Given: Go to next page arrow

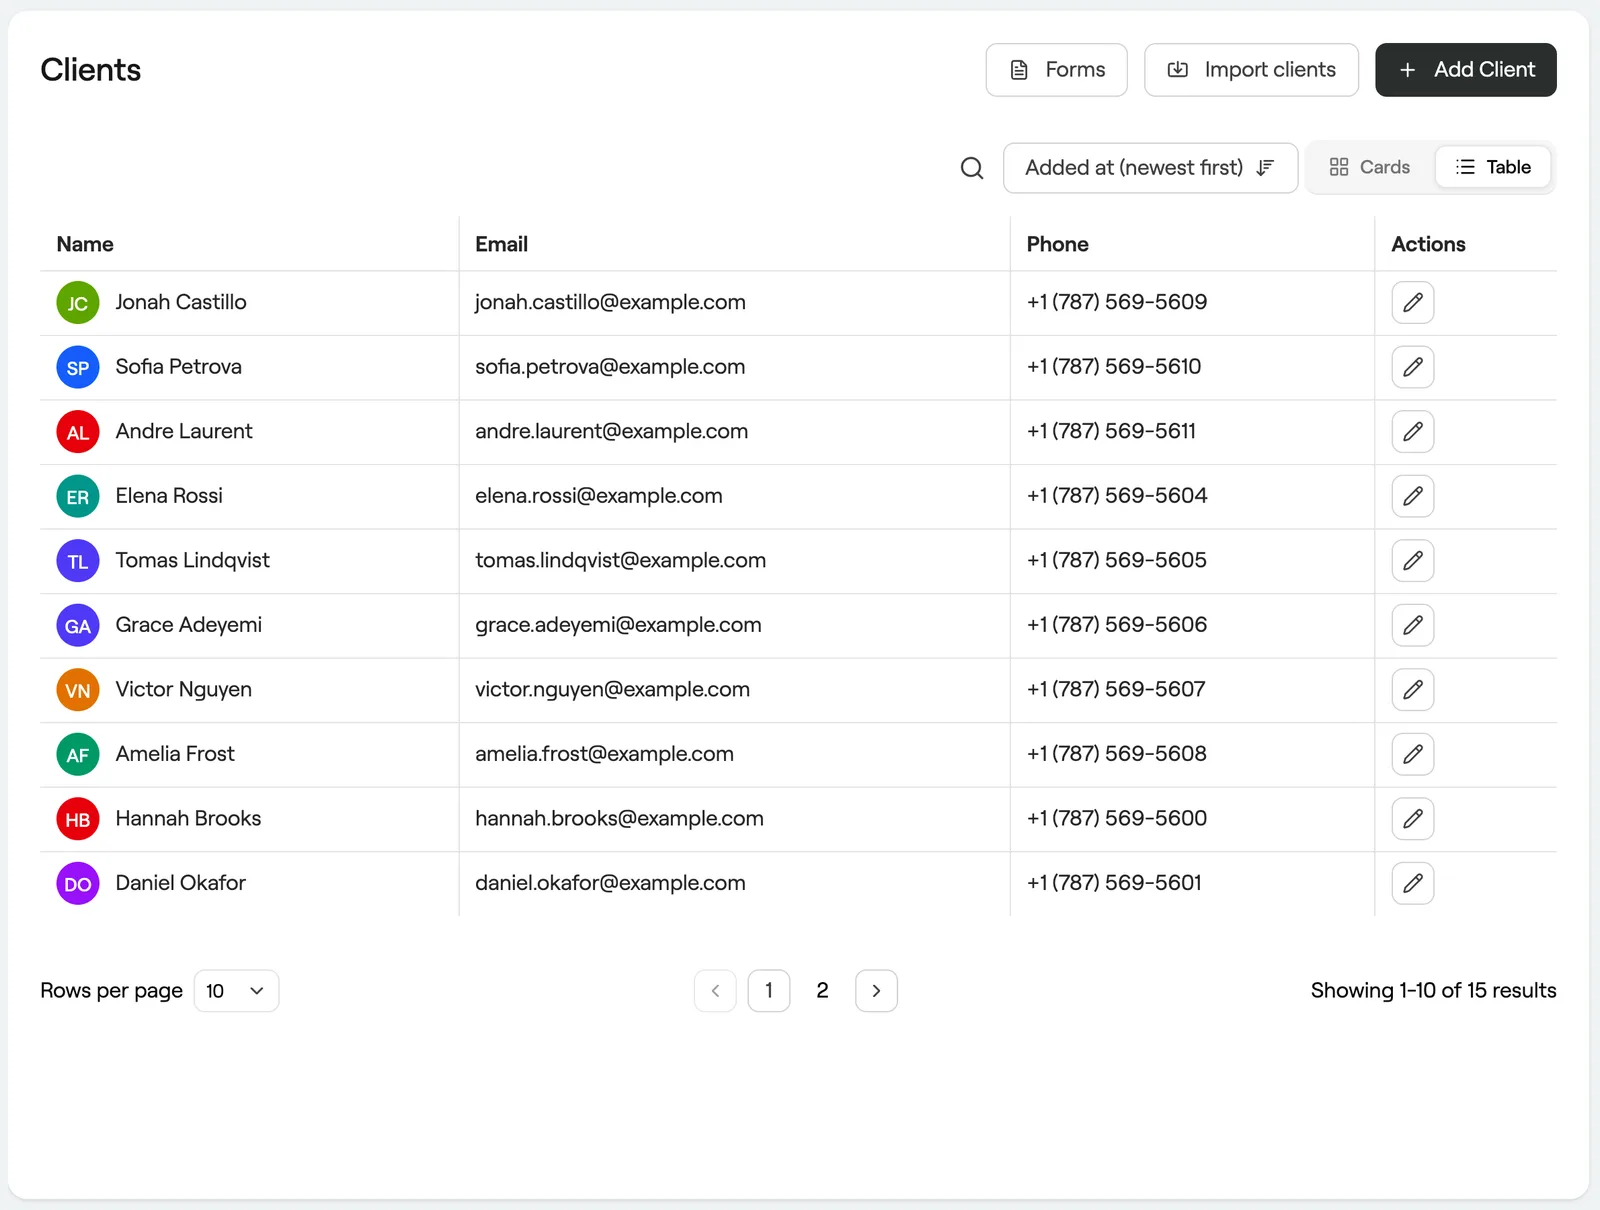Looking at the screenshot, I should [876, 991].
